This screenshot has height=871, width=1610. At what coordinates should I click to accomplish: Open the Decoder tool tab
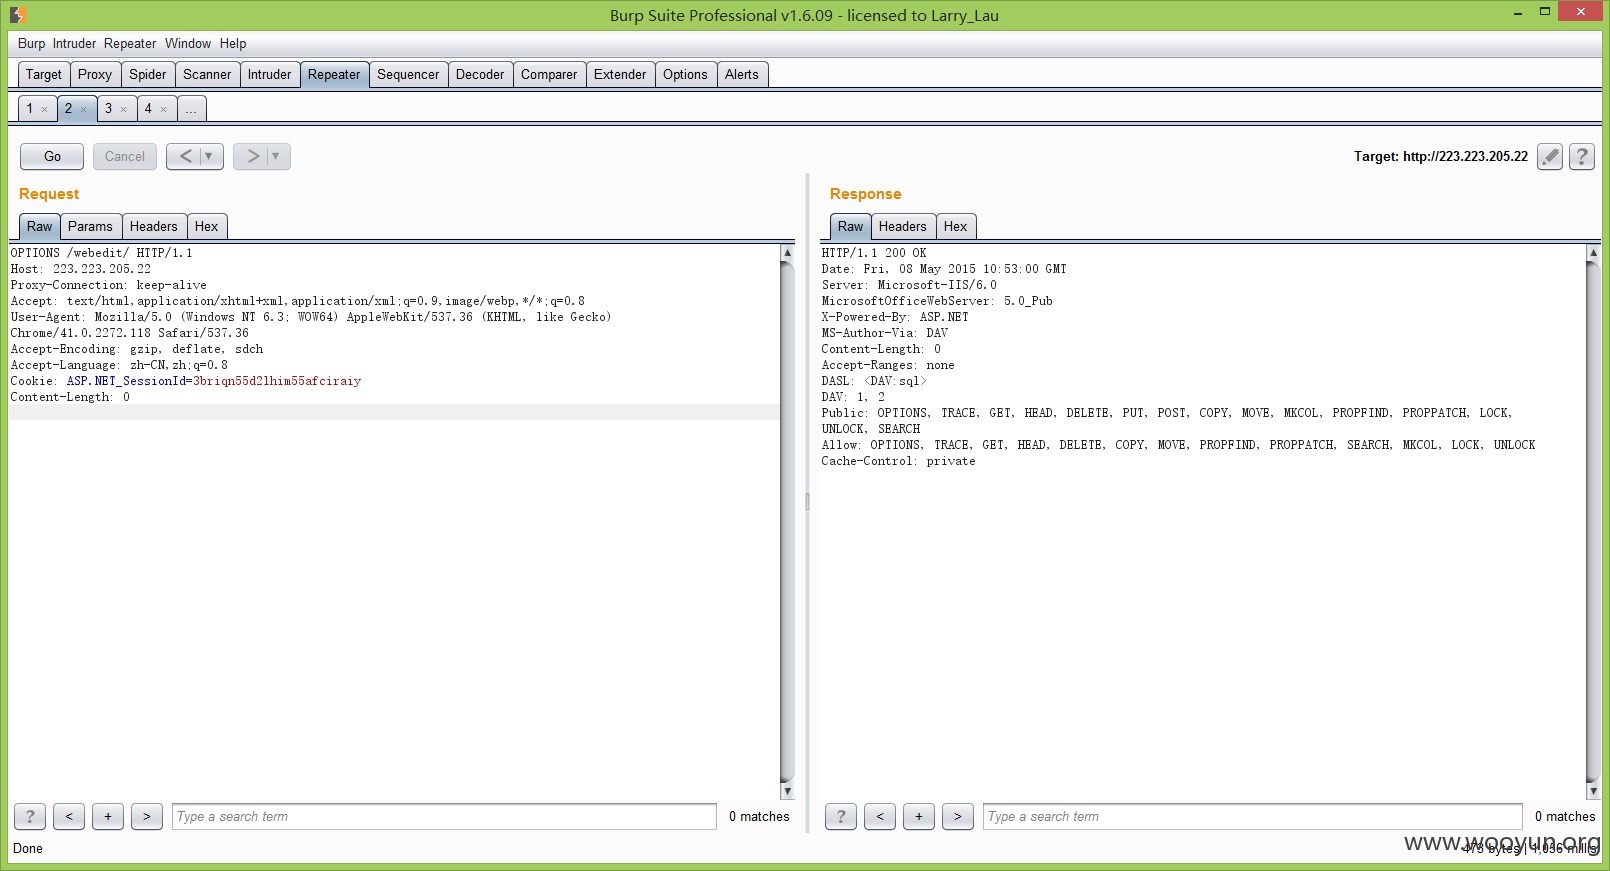[x=480, y=74]
